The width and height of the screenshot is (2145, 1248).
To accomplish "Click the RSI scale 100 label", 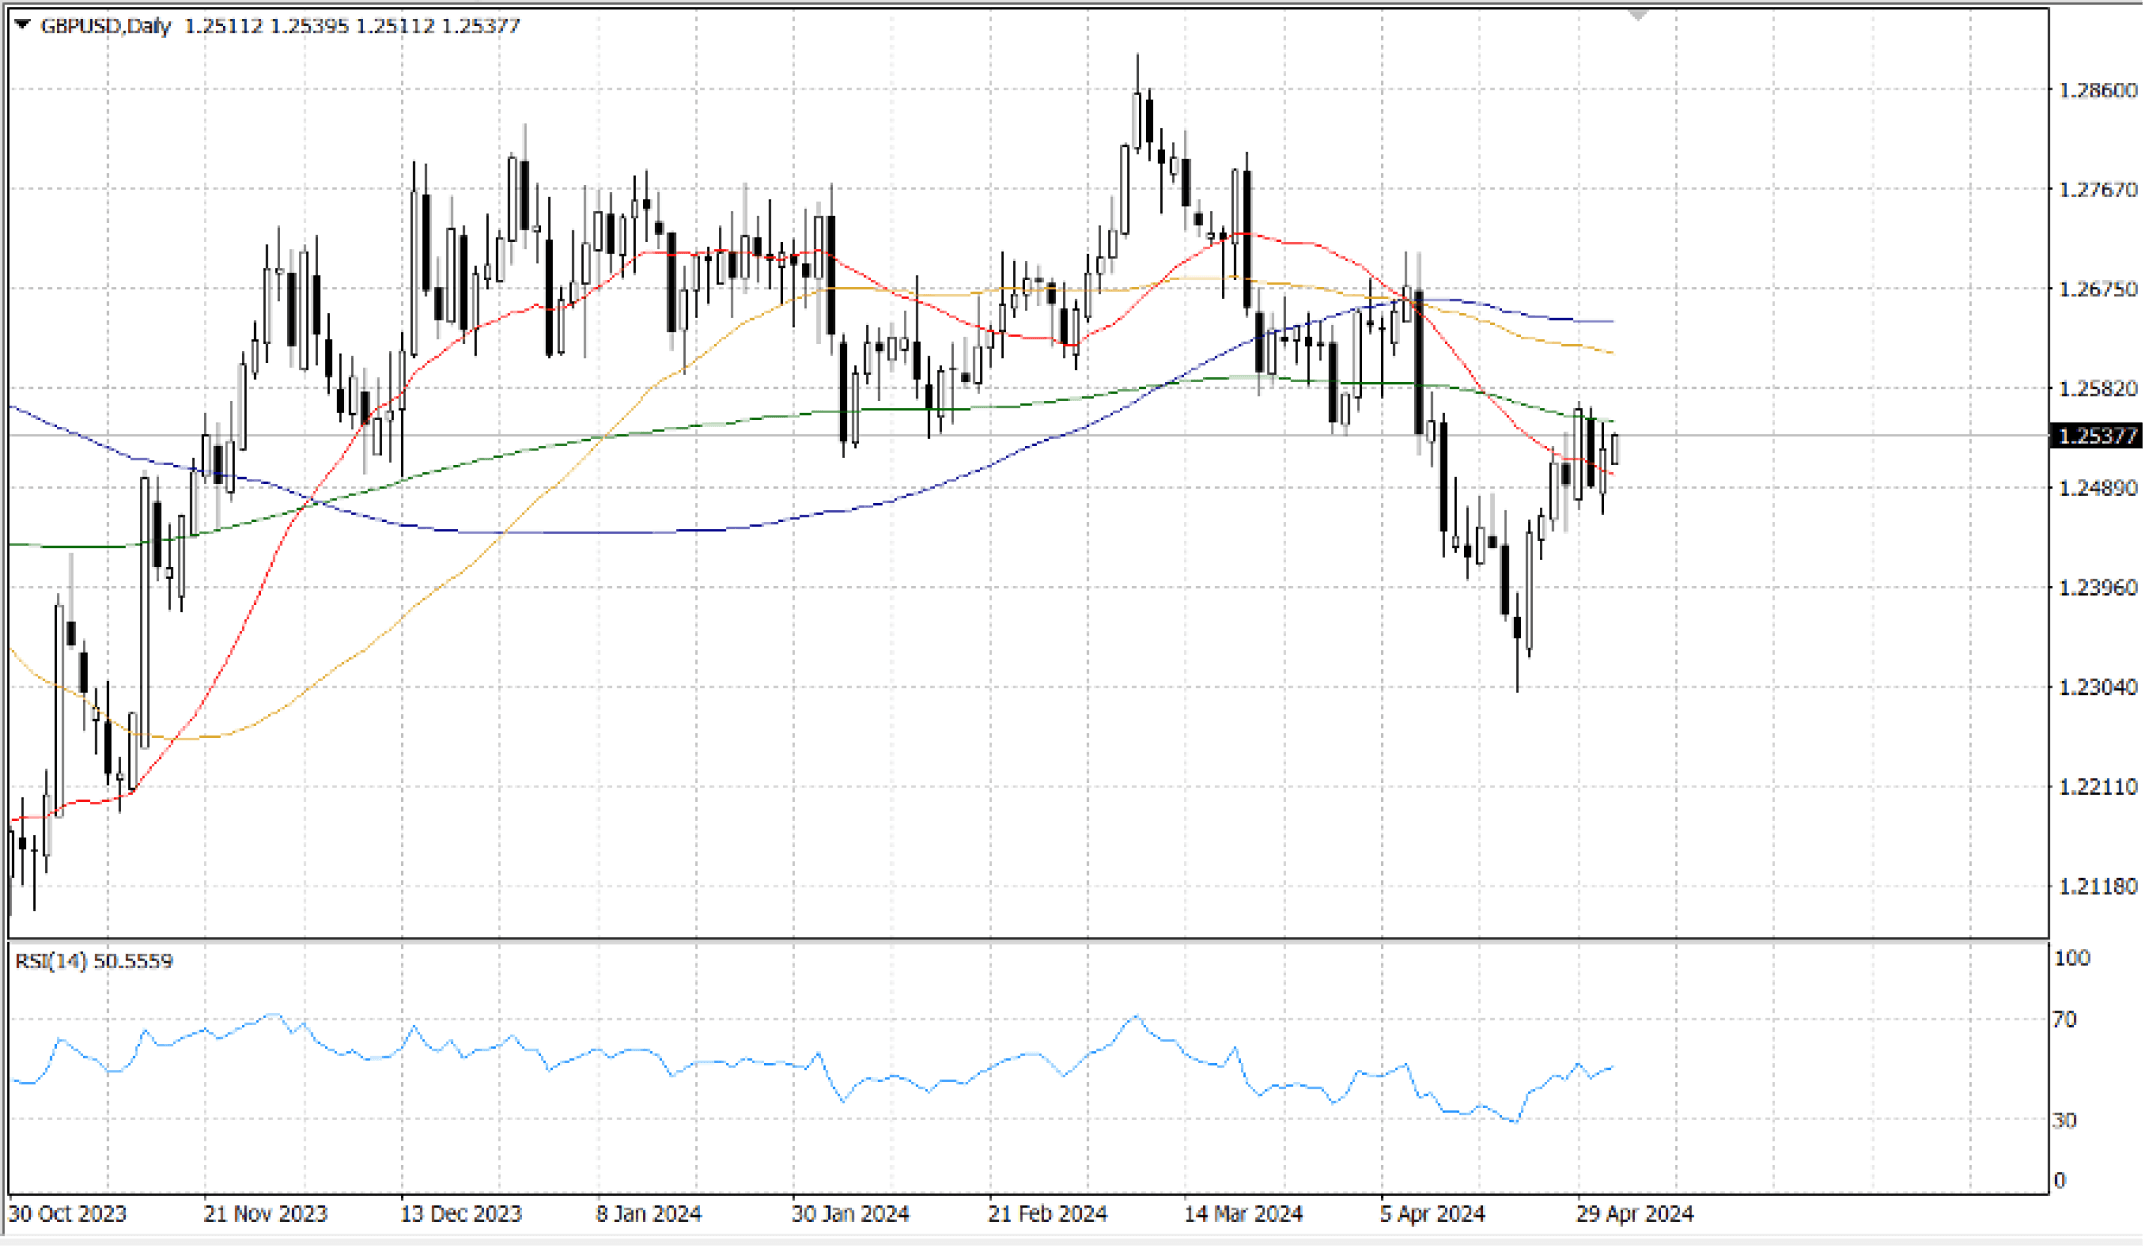I will [2072, 958].
